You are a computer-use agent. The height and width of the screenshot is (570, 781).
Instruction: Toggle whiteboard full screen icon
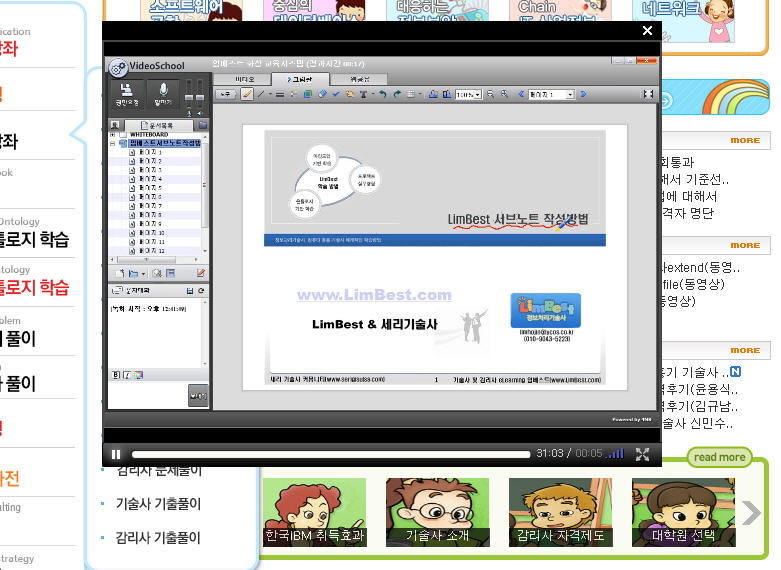648,94
